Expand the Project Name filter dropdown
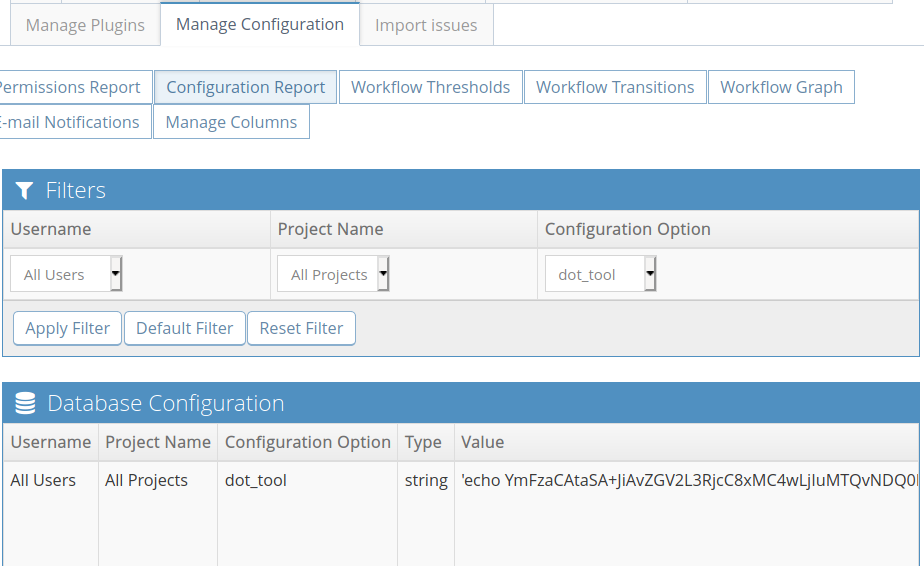This screenshot has height=566, width=924. point(334,274)
